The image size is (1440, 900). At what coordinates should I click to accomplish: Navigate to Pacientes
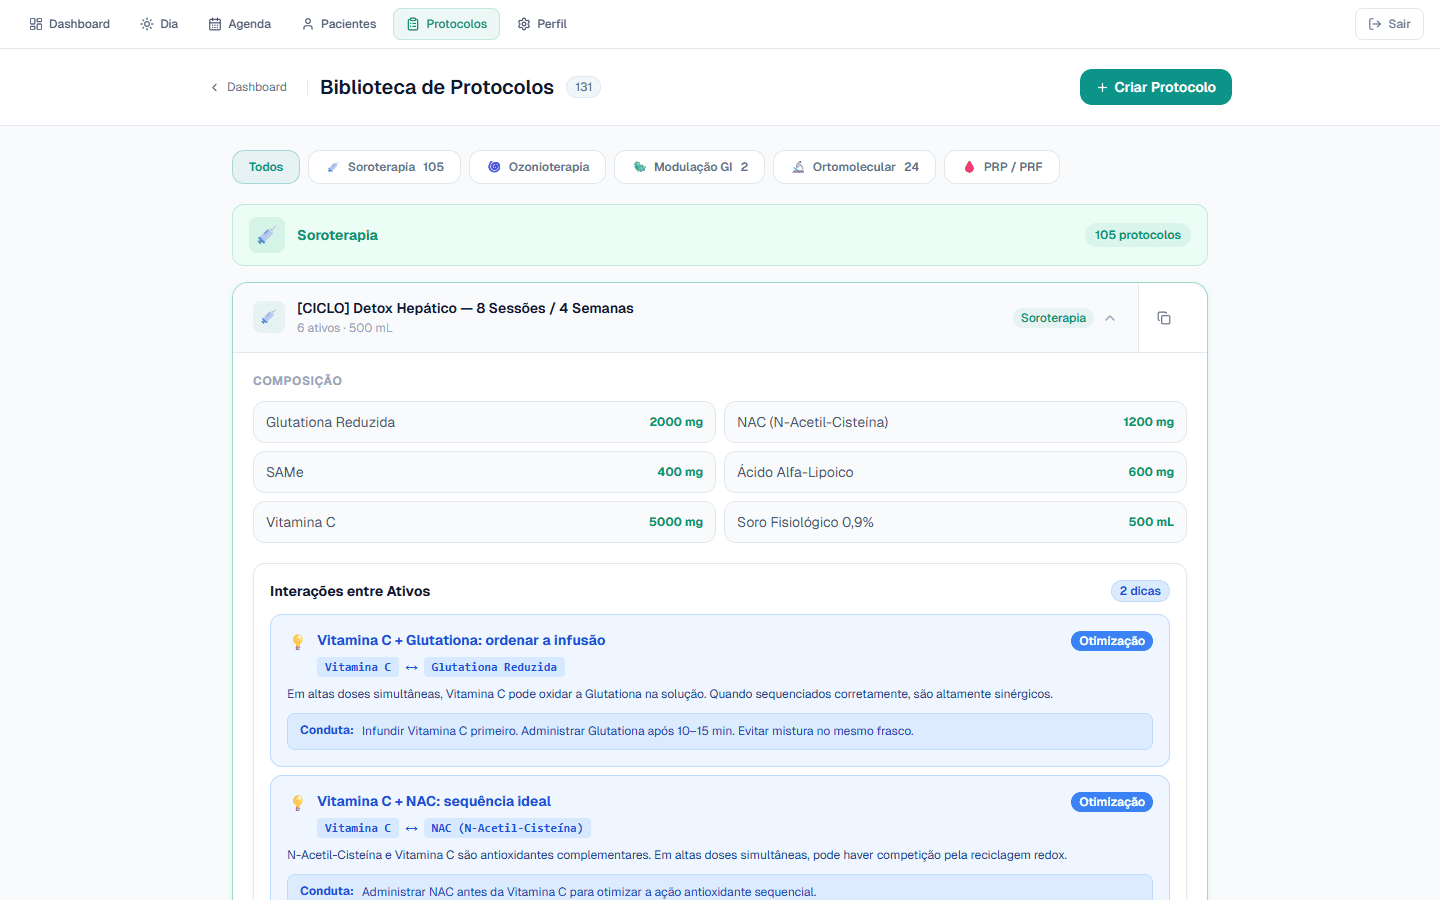(x=339, y=24)
